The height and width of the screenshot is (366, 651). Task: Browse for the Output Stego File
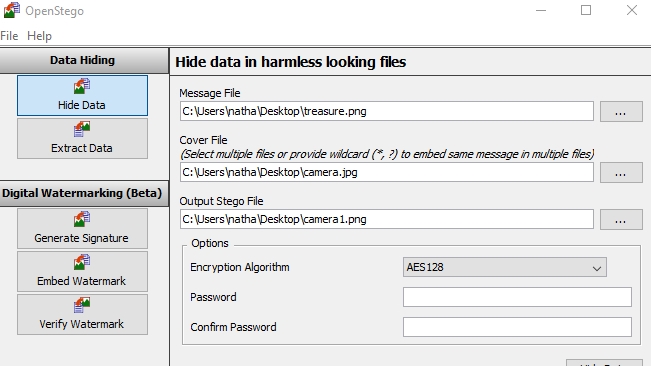(621, 219)
